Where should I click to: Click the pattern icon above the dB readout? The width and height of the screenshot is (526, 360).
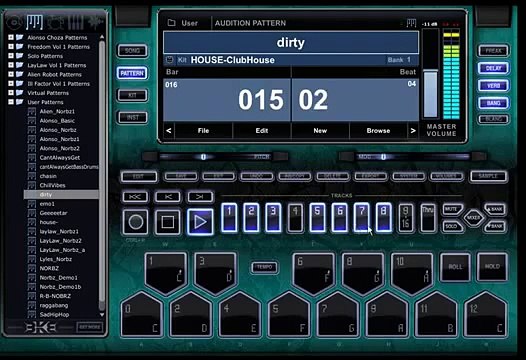coord(411,23)
